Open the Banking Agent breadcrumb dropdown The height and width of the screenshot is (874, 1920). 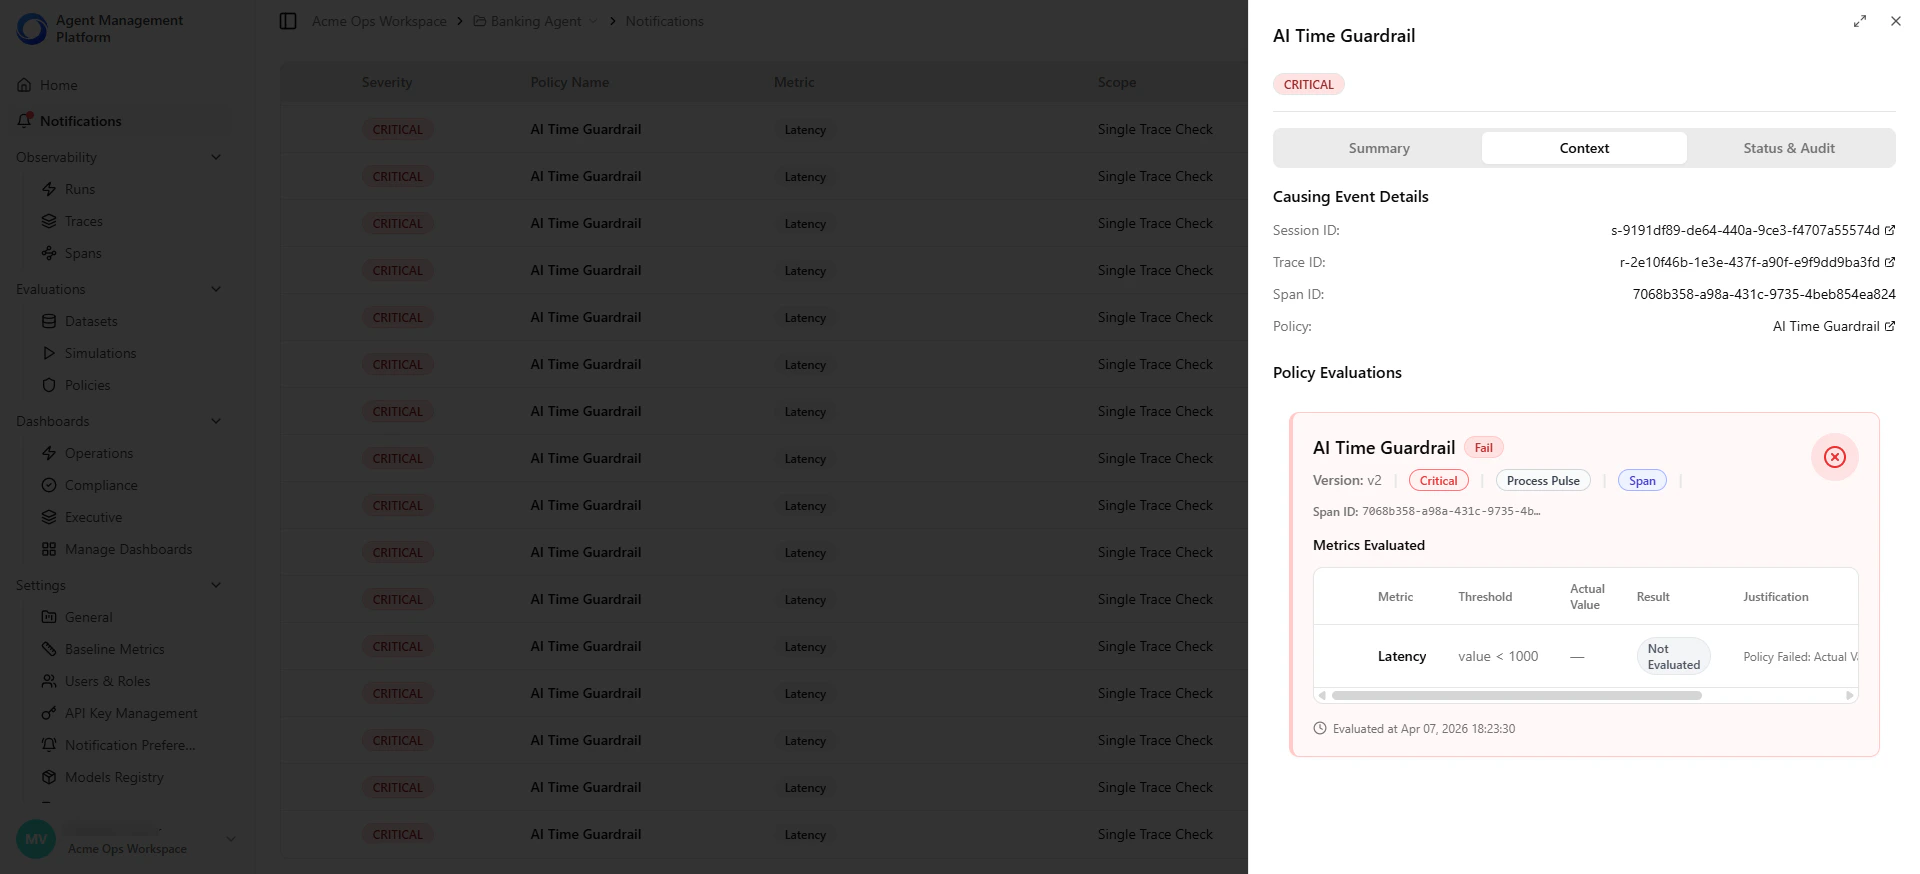coord(594,21)
